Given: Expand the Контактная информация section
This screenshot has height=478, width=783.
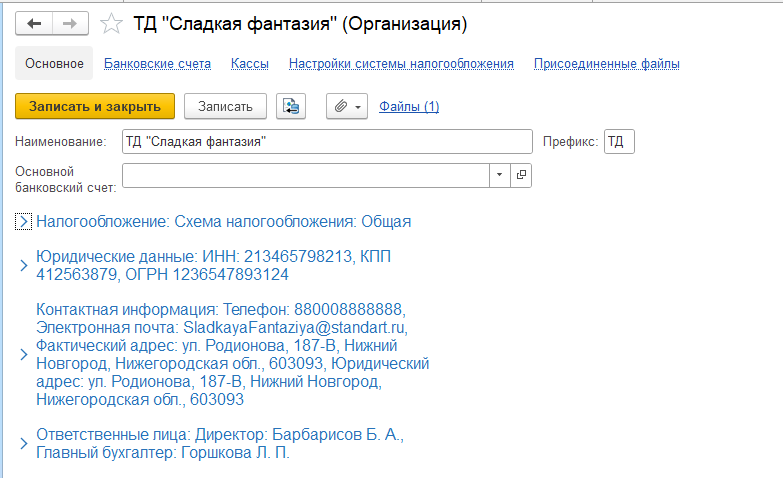Looking at the screenshot, I should (24, 354).
